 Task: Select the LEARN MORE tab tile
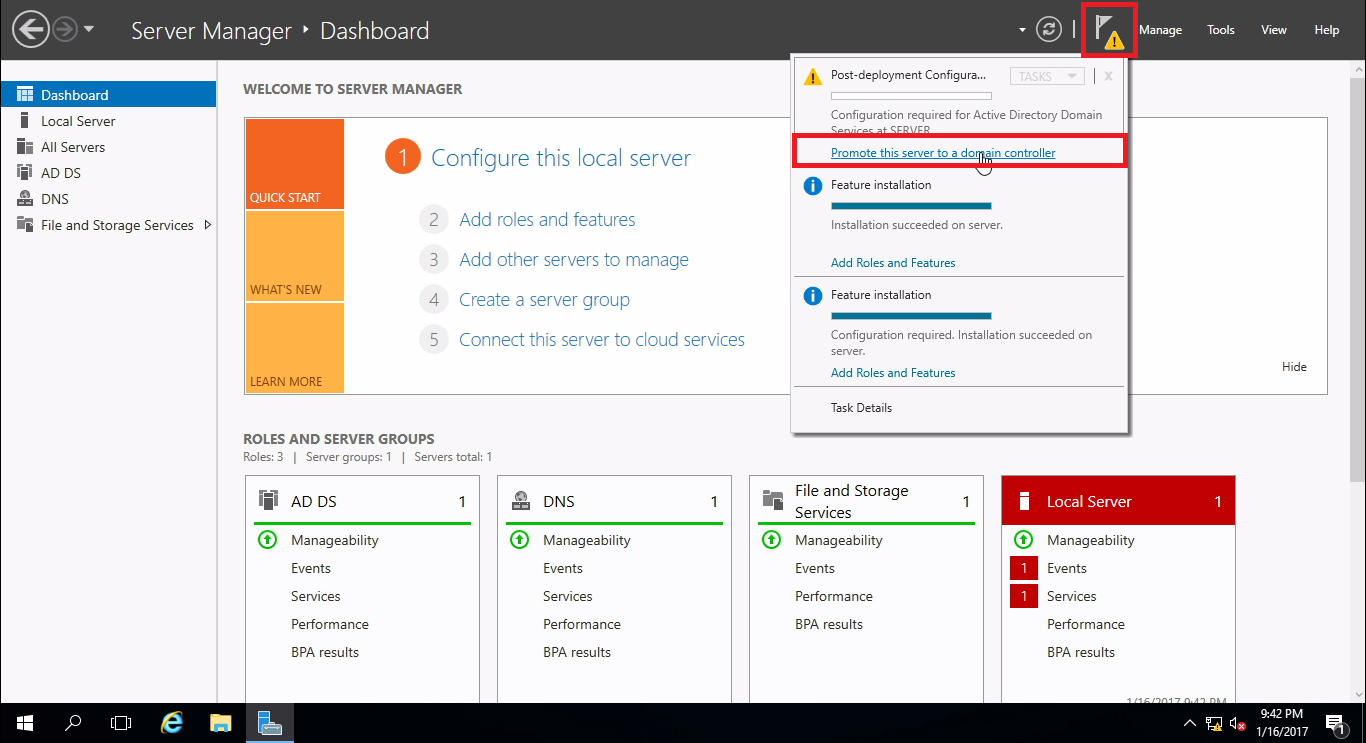(x=294, y=348)
